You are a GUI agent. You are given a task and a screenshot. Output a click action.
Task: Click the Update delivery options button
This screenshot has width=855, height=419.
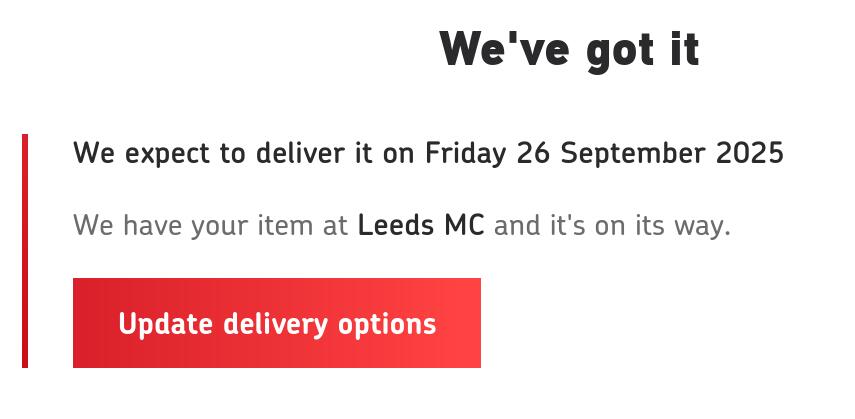276,323
